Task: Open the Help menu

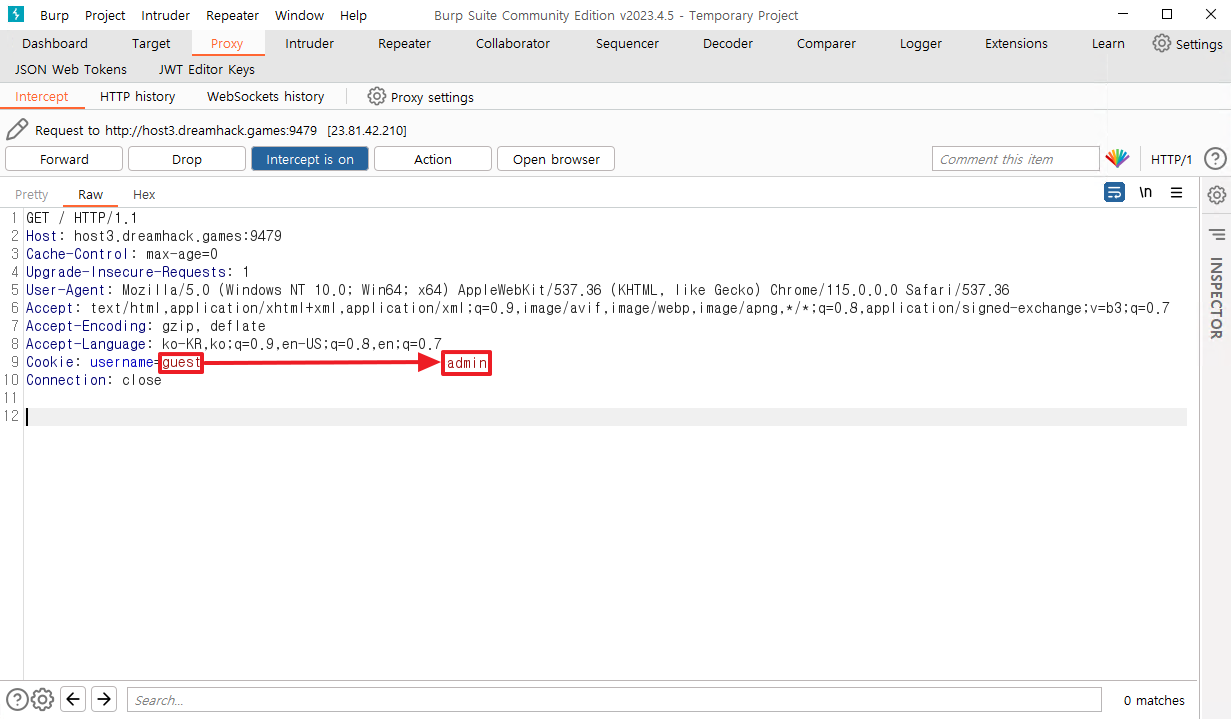Action: point(353,15)
